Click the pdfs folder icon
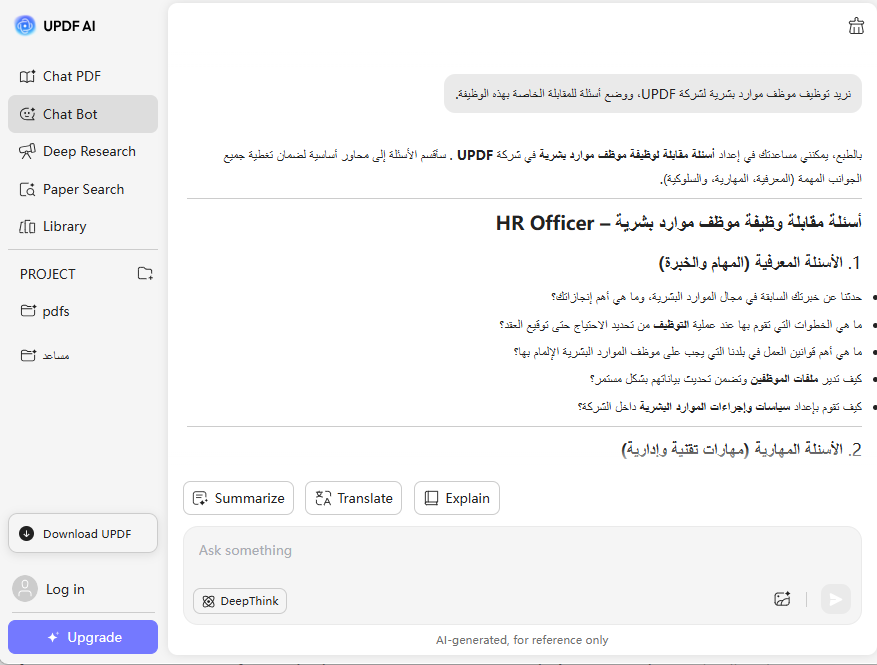Viewport: 877px width, 665px height. [x=28, y=311]
